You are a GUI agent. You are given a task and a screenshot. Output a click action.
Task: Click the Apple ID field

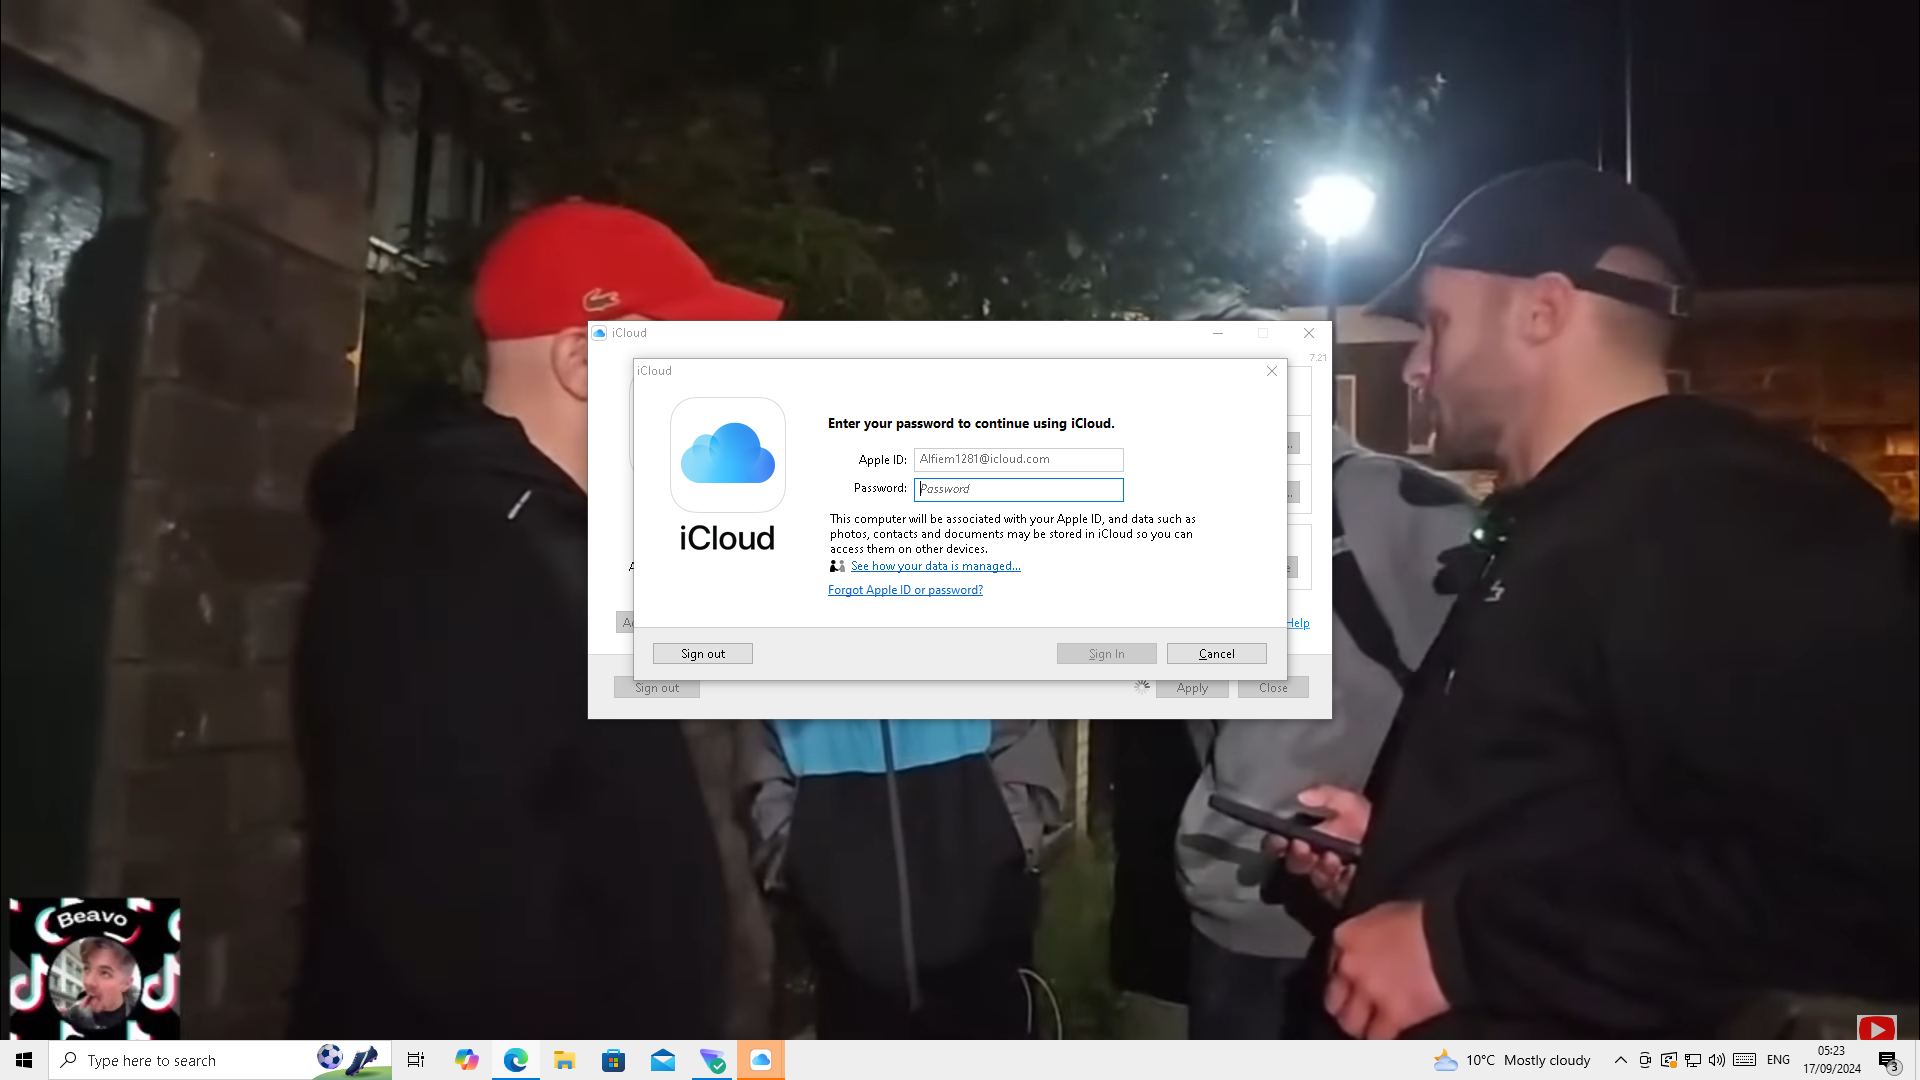[1018, 460]
